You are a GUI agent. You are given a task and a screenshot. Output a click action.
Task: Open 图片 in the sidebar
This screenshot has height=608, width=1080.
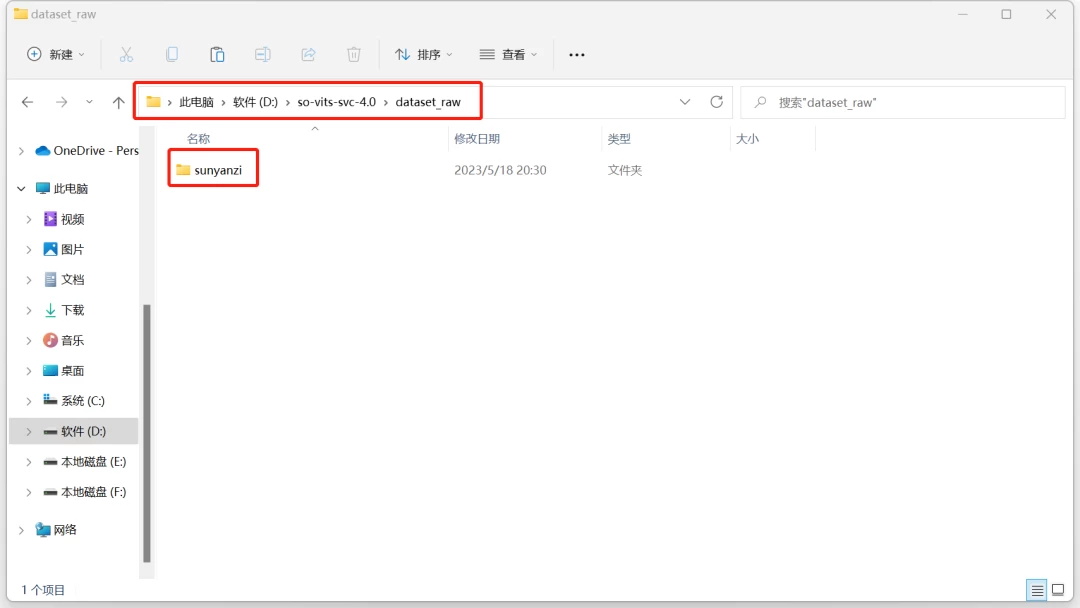64,250
